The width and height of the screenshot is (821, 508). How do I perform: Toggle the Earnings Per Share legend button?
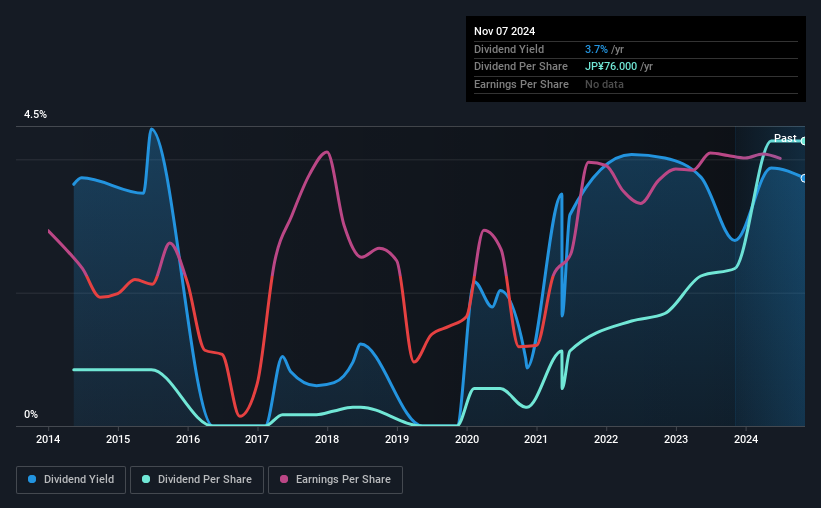click(335, 480)
